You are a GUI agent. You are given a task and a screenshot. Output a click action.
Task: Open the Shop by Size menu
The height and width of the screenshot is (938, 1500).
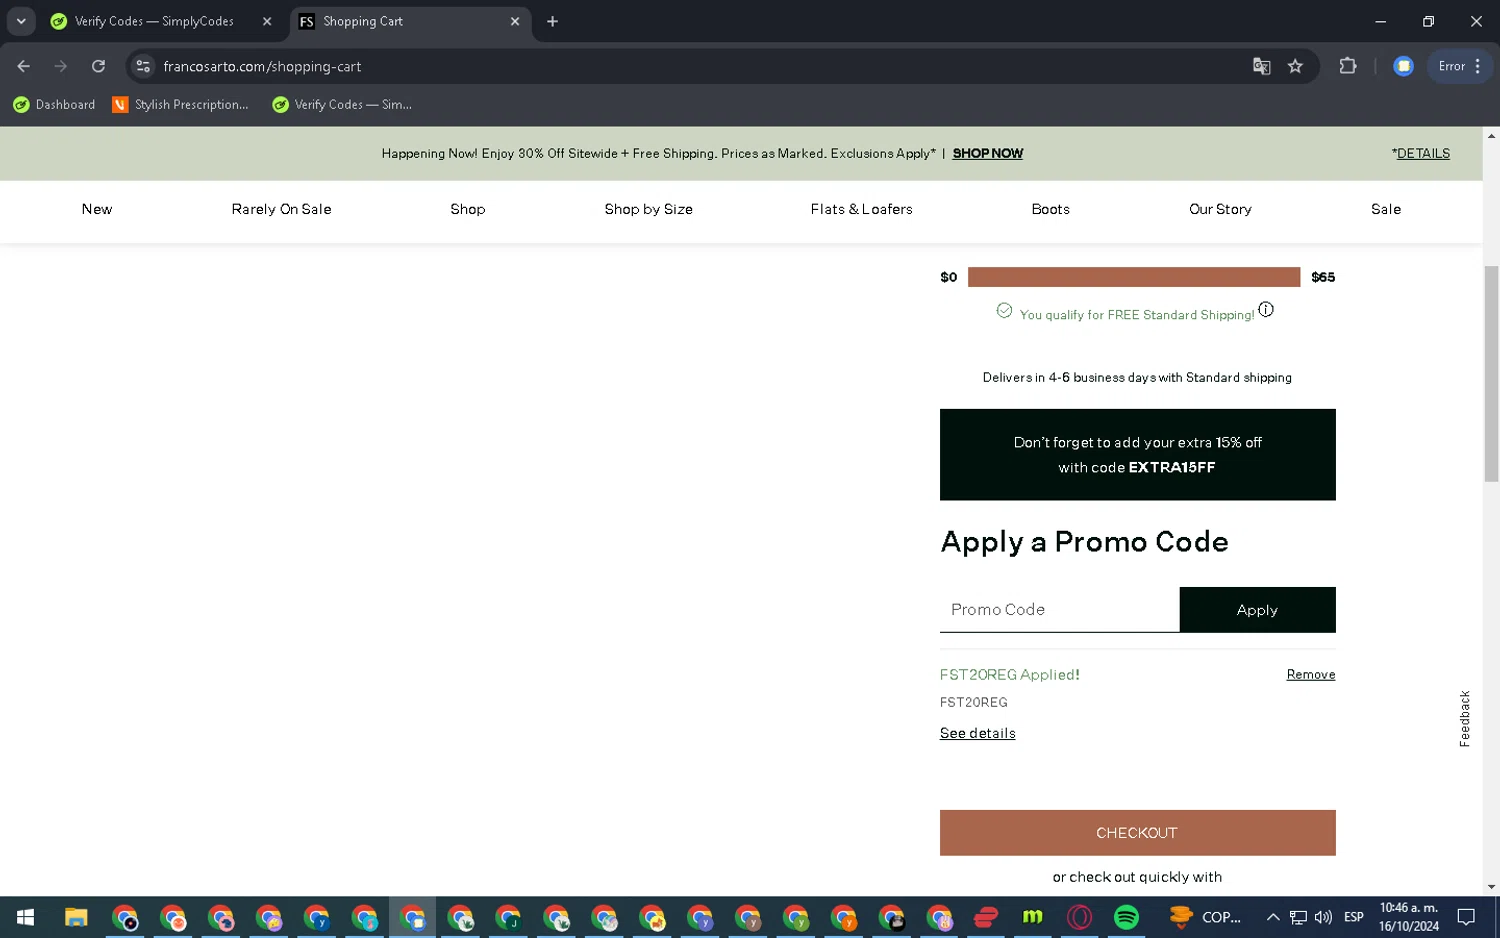pyautogui.click(x=648, y=209)
